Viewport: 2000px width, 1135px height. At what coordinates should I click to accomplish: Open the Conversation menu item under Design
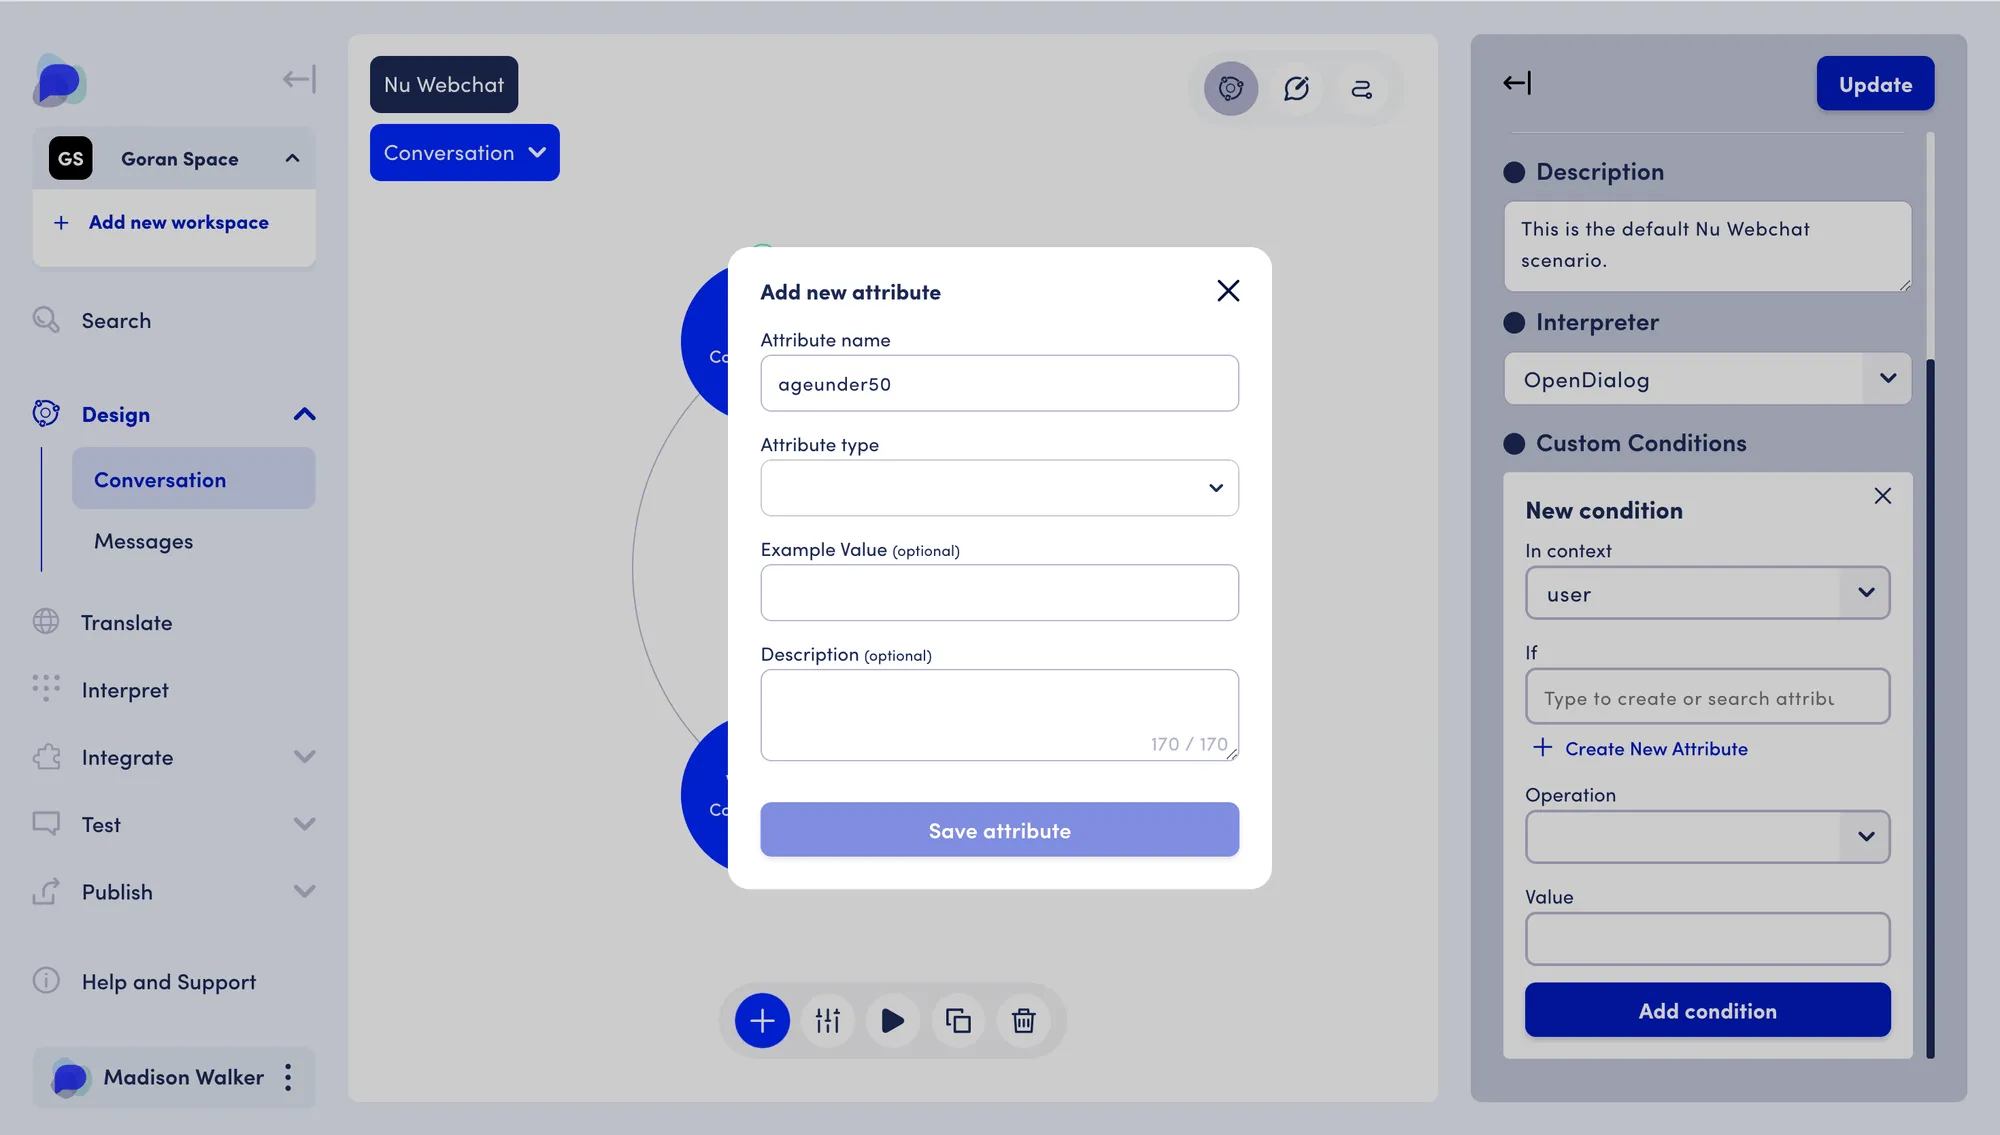(194, 479)
